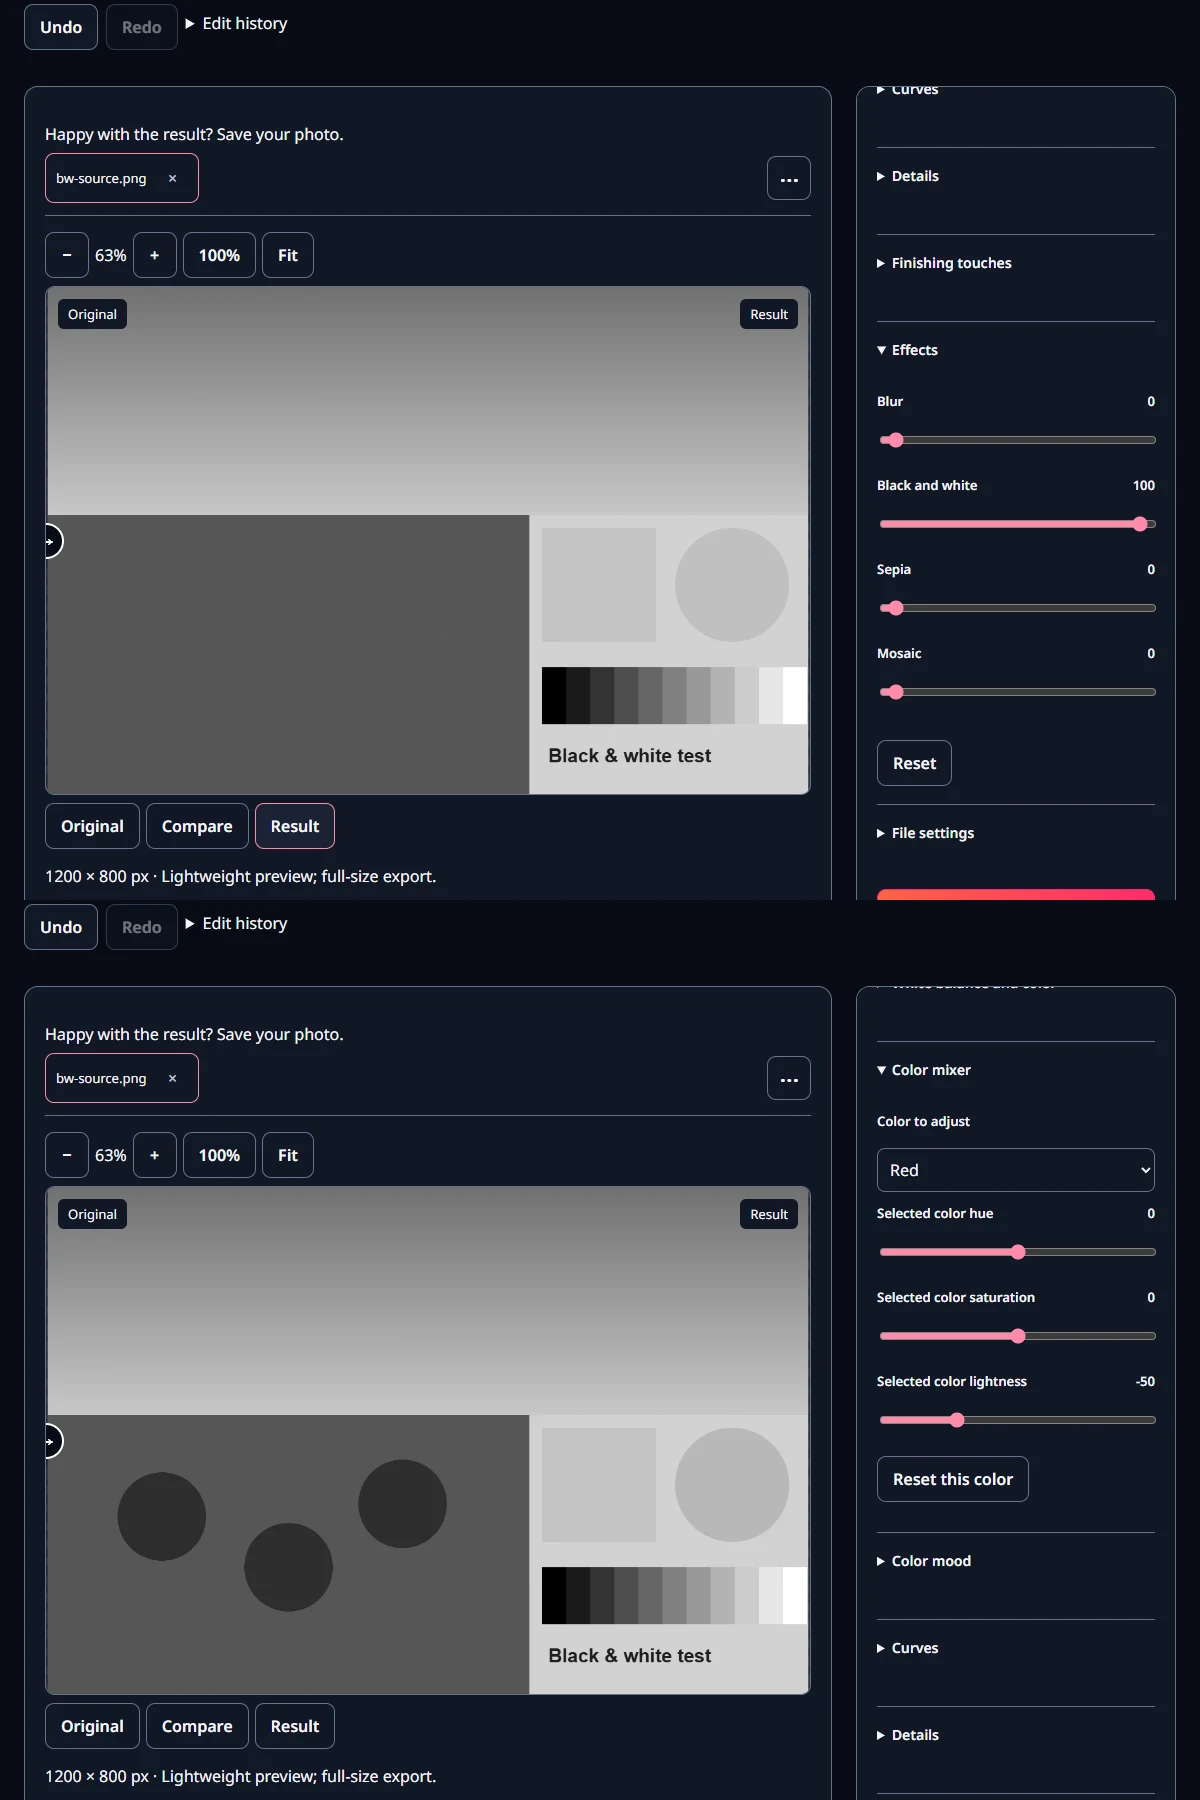Expand Edit history above the Effects view
This screenshot has height=1800, width=1200.
click(x=236, y=24)
